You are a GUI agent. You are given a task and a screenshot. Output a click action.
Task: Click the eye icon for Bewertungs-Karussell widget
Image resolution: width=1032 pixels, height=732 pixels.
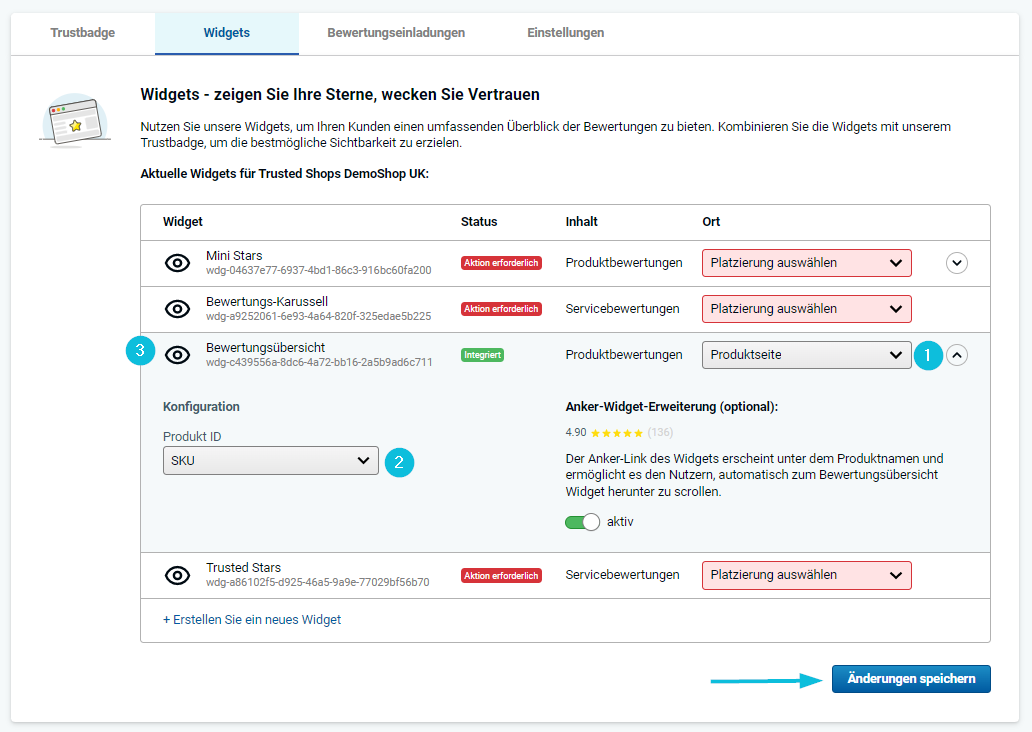click(177, 309)
